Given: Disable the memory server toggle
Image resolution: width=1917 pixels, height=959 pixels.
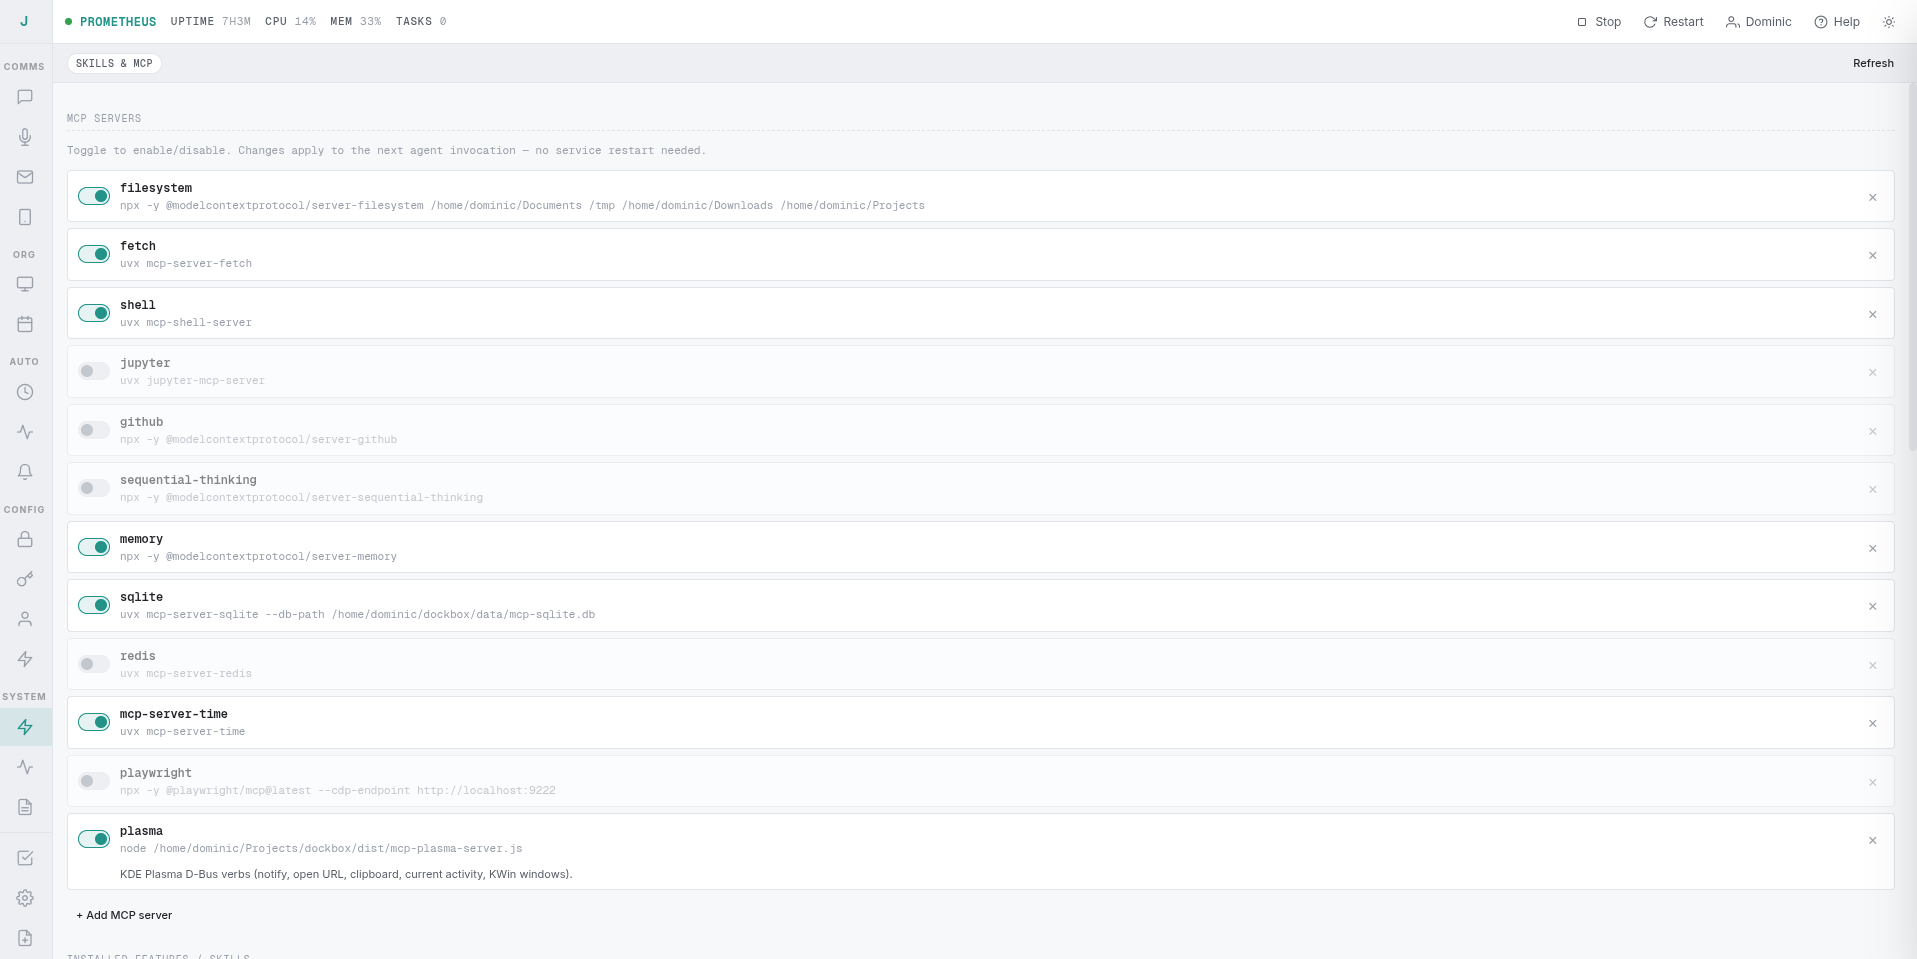Looking at the screenshot, I should click(94, 547).
